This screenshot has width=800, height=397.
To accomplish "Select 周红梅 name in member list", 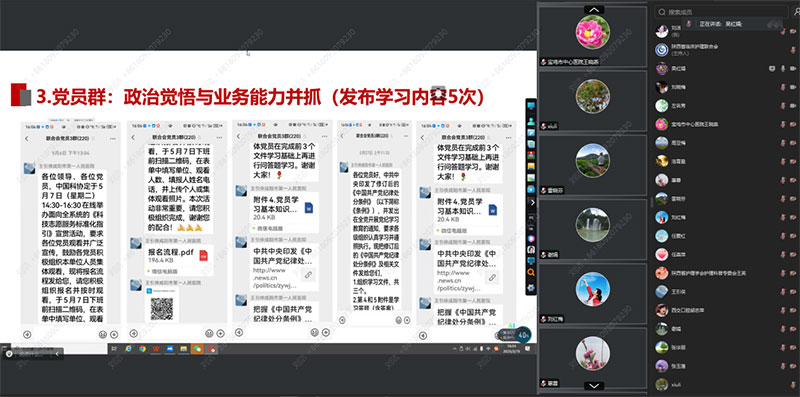I will coord(678,68).
